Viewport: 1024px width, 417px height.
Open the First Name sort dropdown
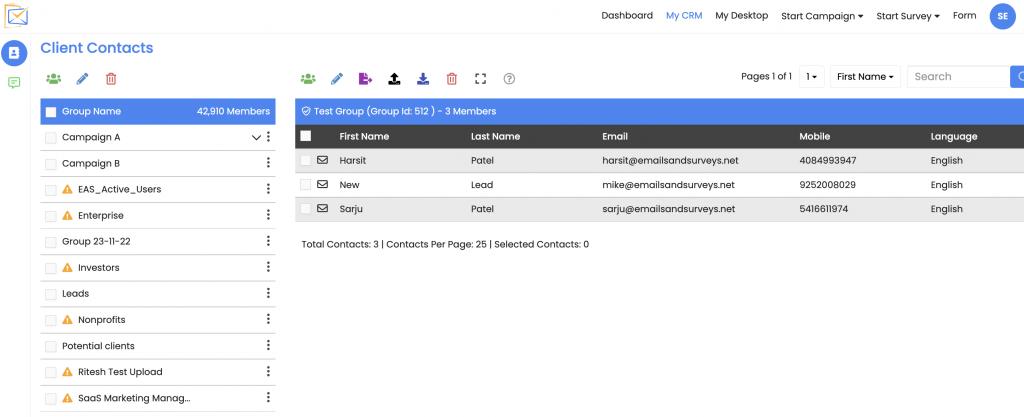(x=866, y=77)
